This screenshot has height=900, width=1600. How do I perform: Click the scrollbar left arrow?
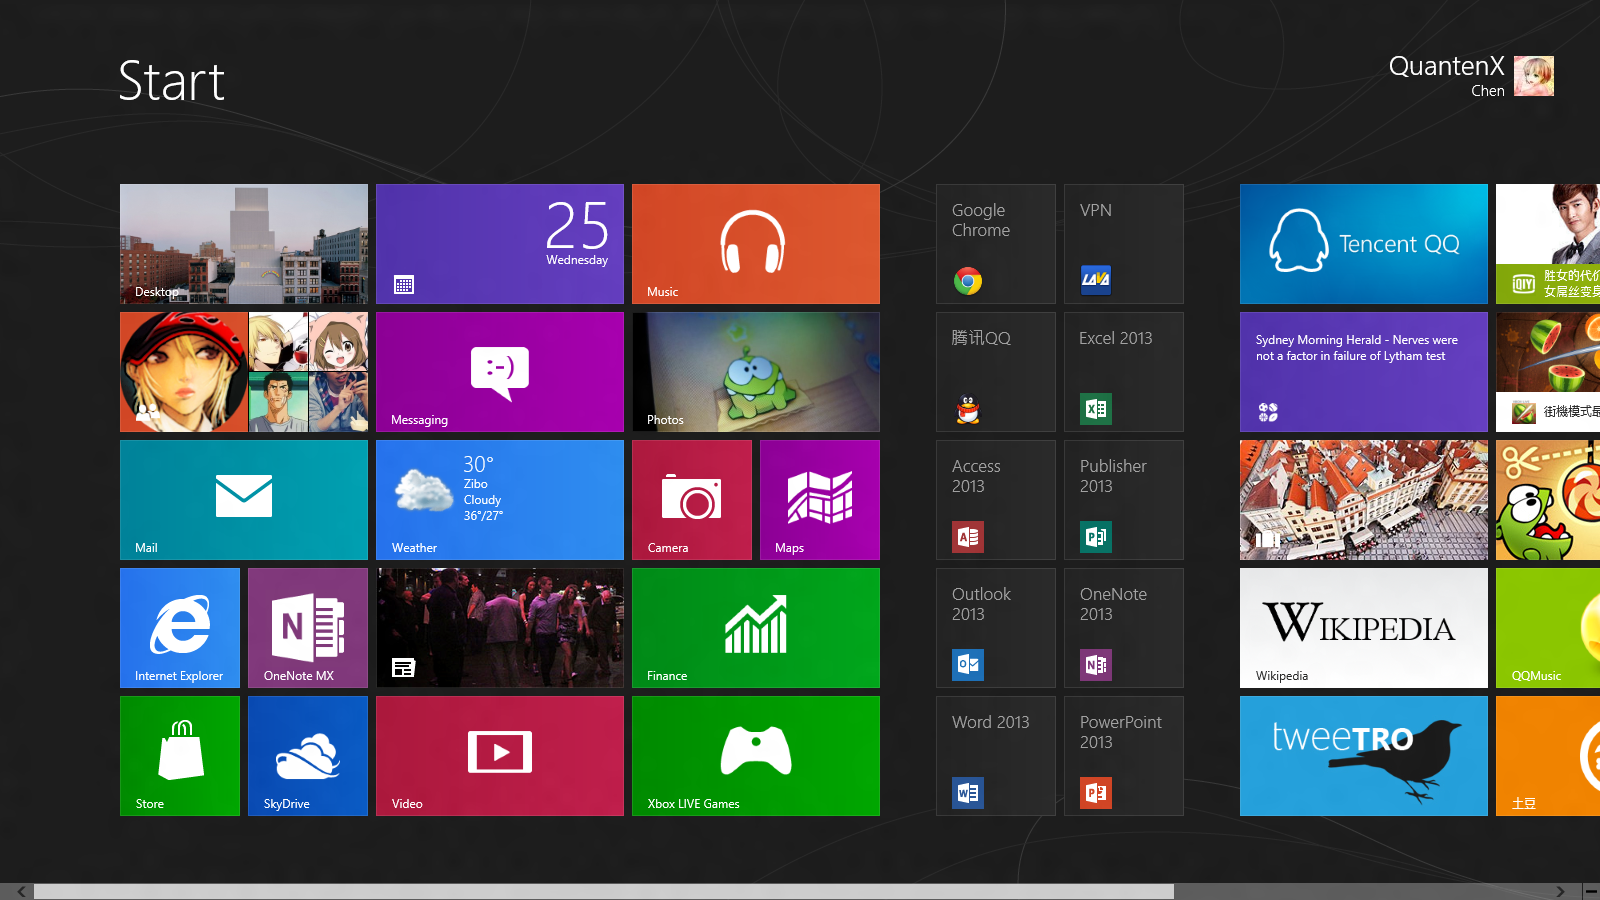pyautogui.click(x=21, y=891)
